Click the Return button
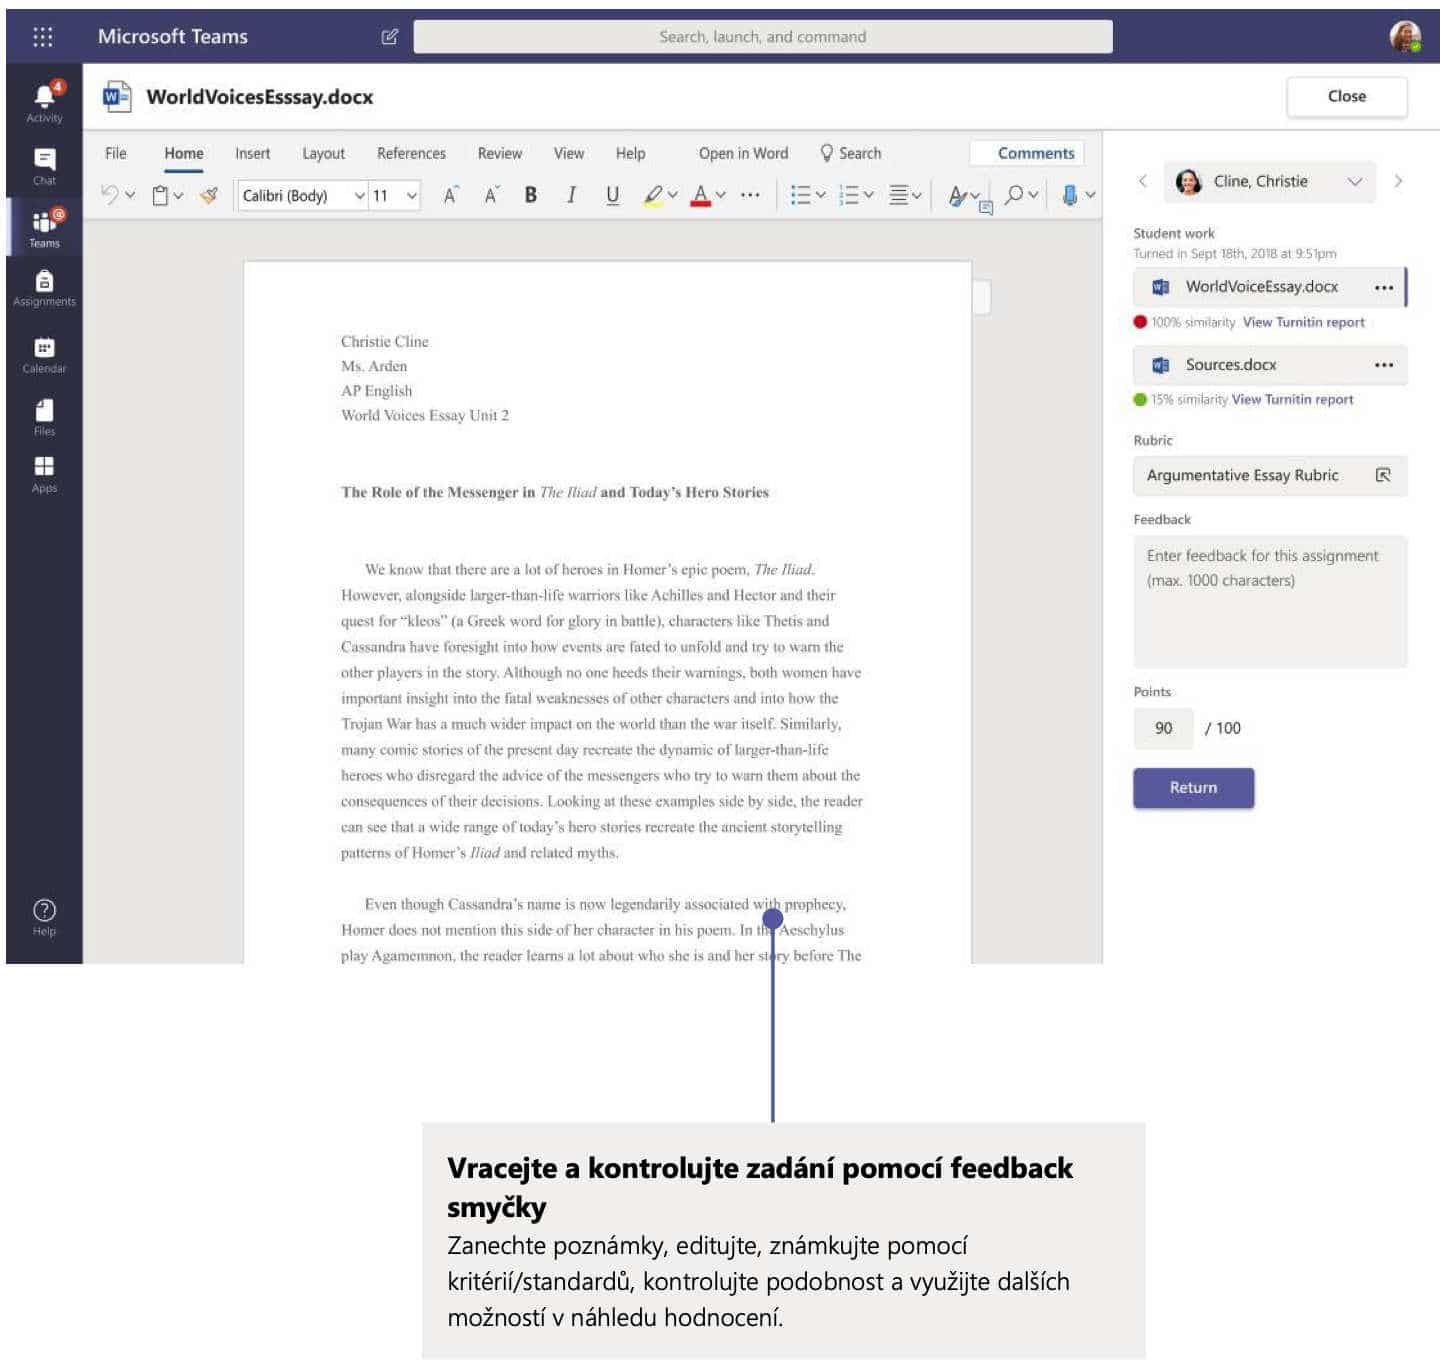Image resolution: width=1447 pixels, height=1368 pixels. point(1193,788)
